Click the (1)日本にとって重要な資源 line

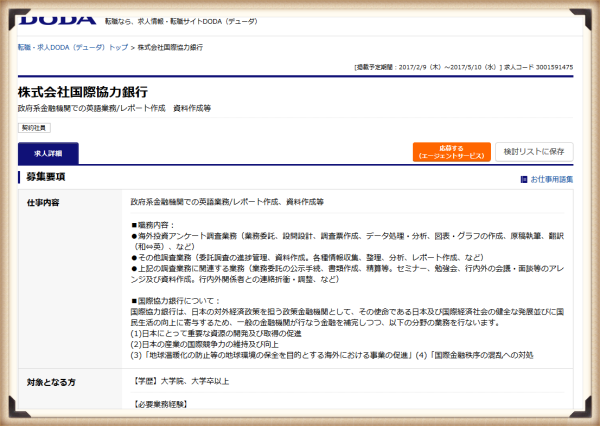click(x=216, y=333)
